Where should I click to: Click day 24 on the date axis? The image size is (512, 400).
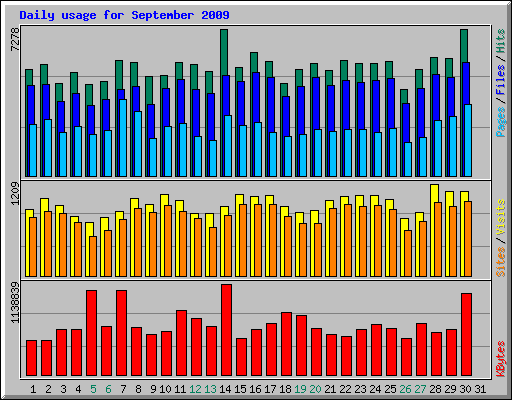[375, 389]
